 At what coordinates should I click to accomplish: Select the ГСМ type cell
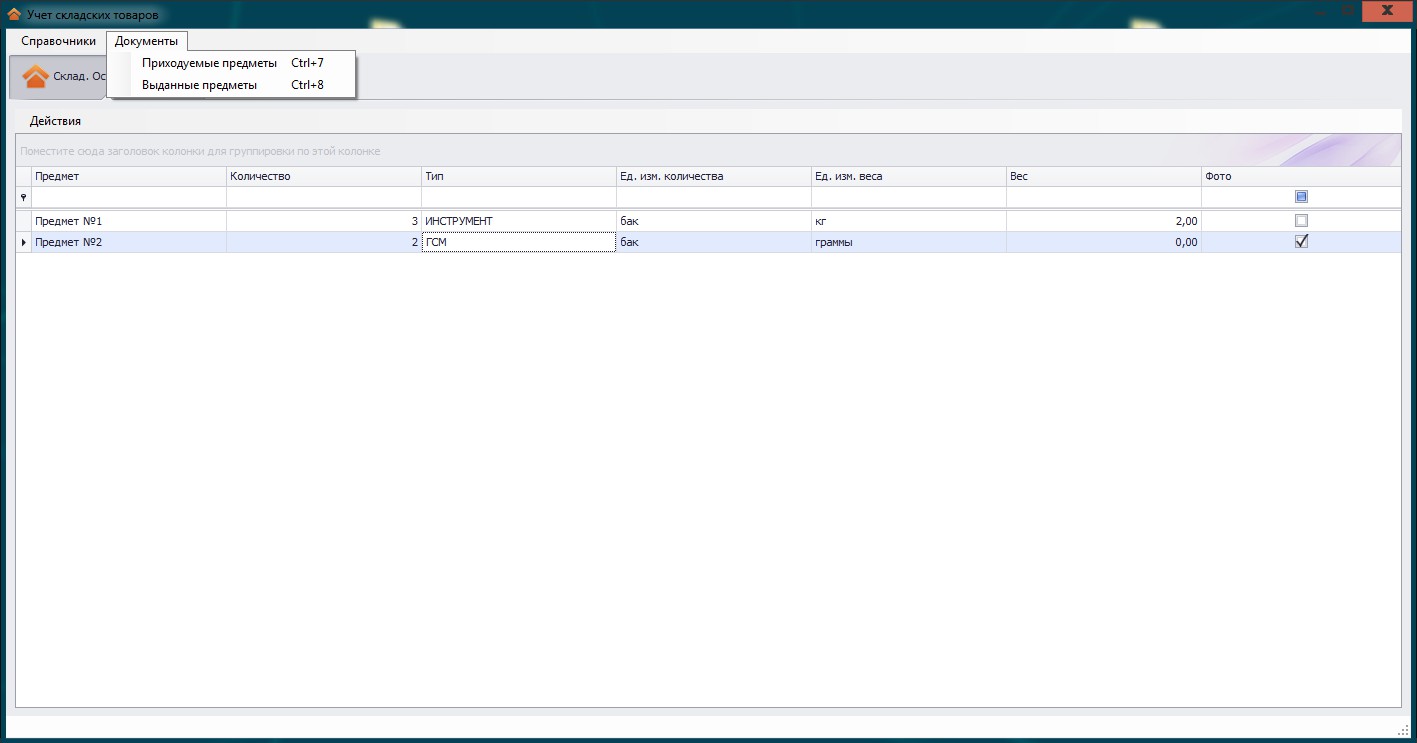tap(519, 242)
